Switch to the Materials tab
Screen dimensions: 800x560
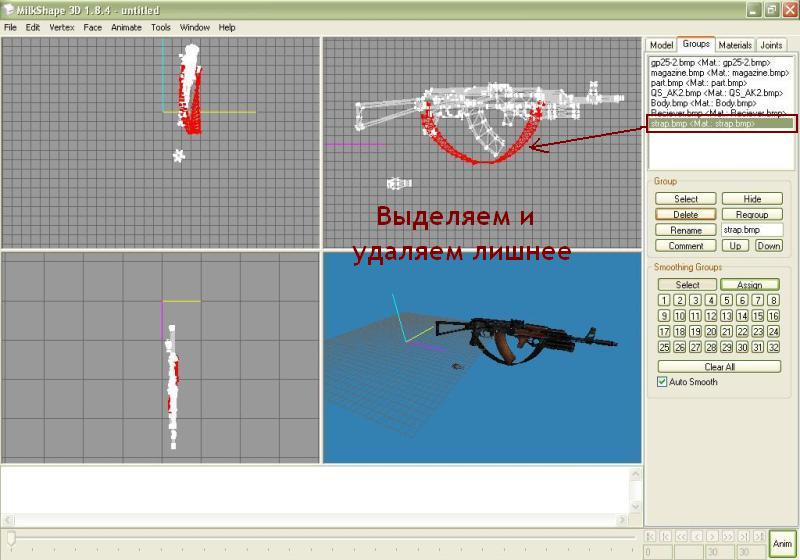point(734,45)
